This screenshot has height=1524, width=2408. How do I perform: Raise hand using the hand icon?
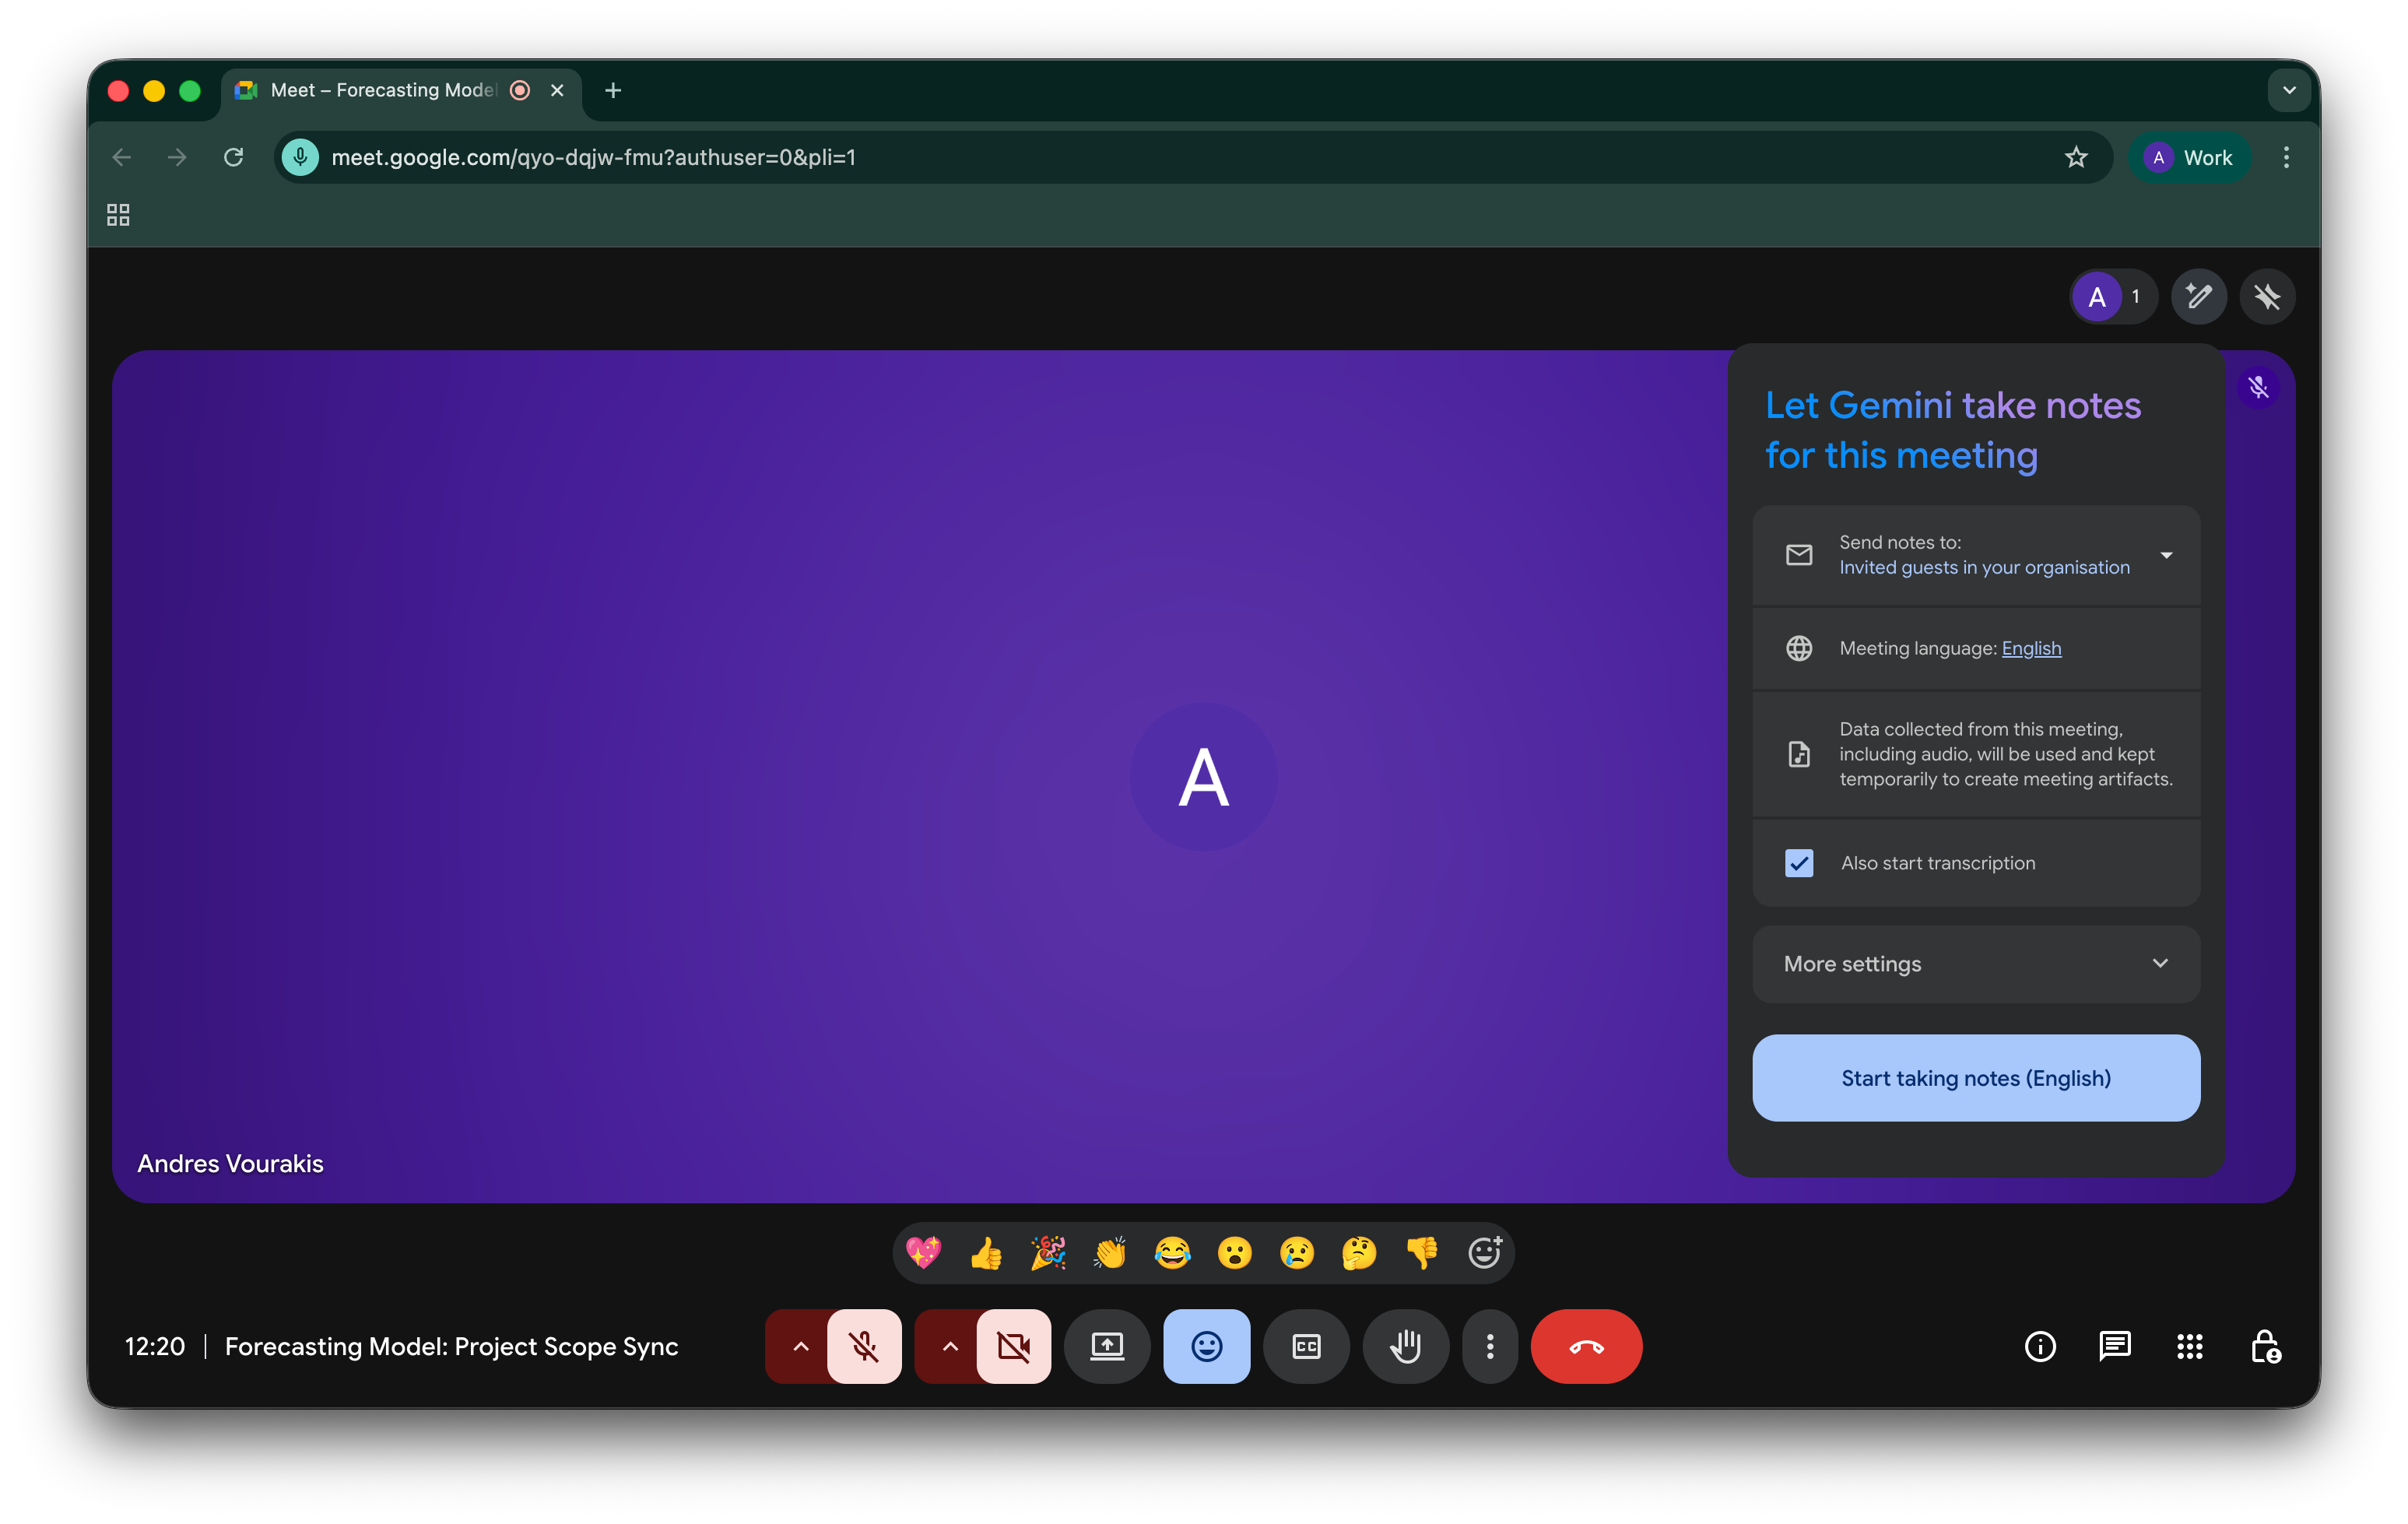coord(1405,1346)
